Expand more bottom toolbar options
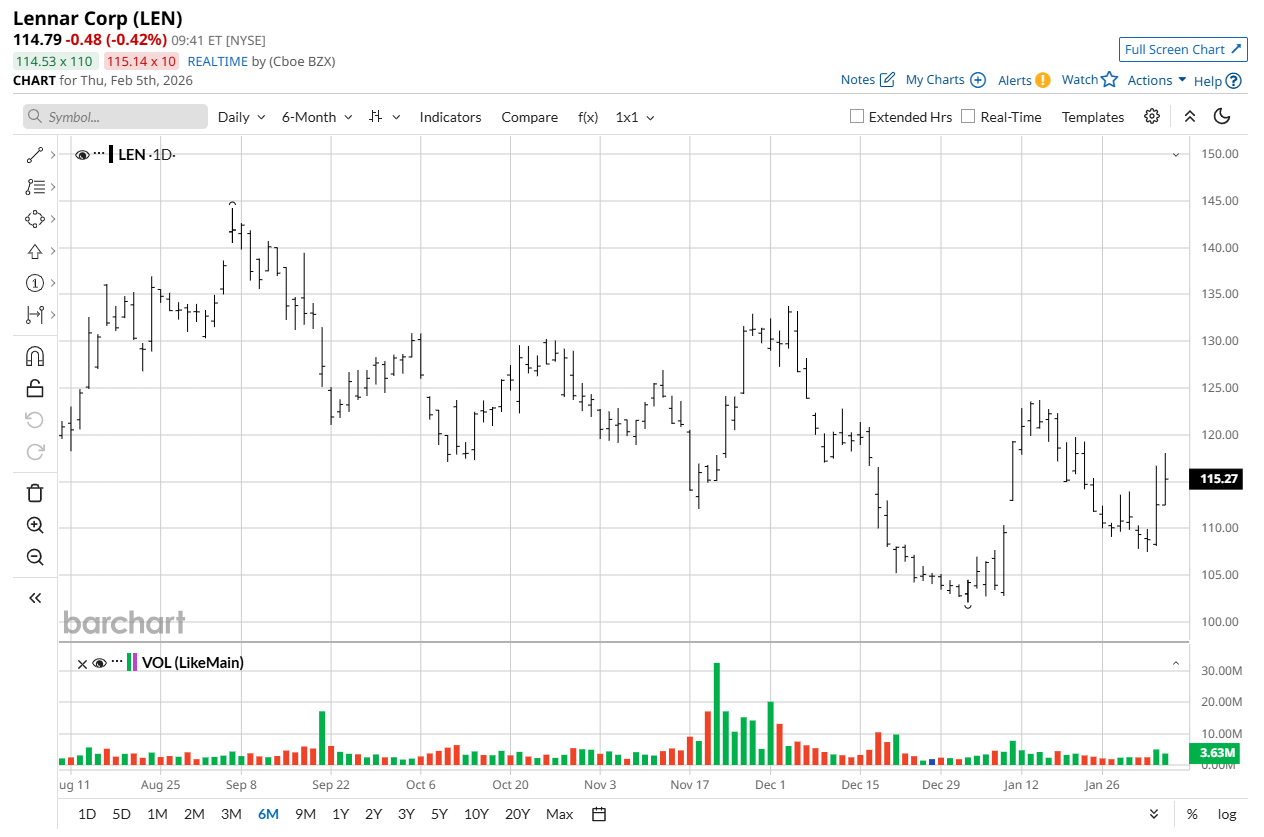This screenshot has width=1264, height=837. coord(1154,814)
